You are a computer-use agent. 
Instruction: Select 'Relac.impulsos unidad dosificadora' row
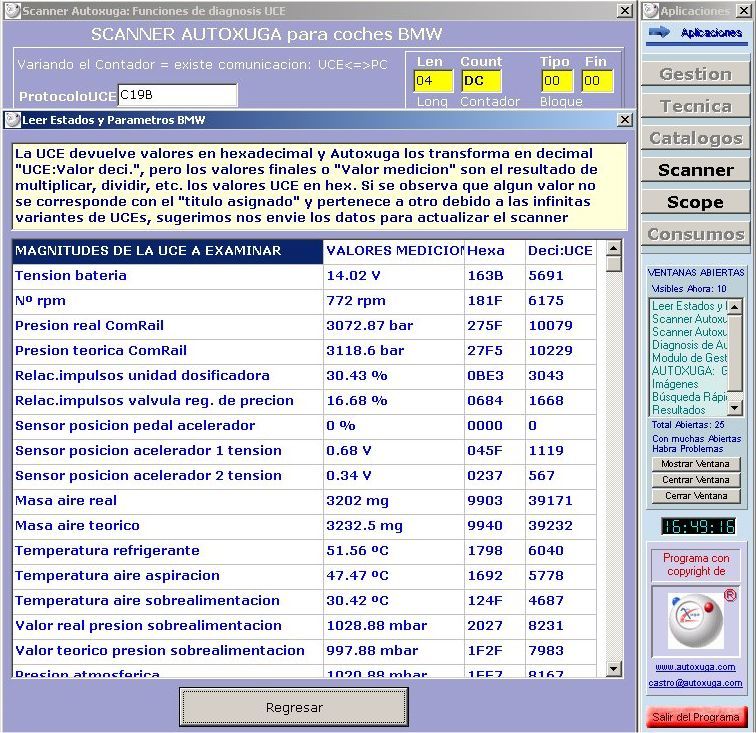coord(304,376)
